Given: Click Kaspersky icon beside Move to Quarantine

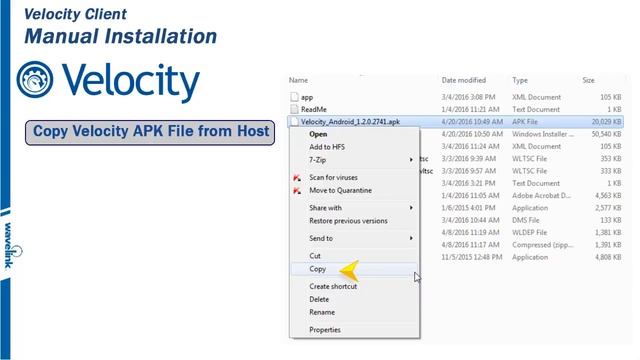Looking at the screenshot, I should tap(297, 191).
